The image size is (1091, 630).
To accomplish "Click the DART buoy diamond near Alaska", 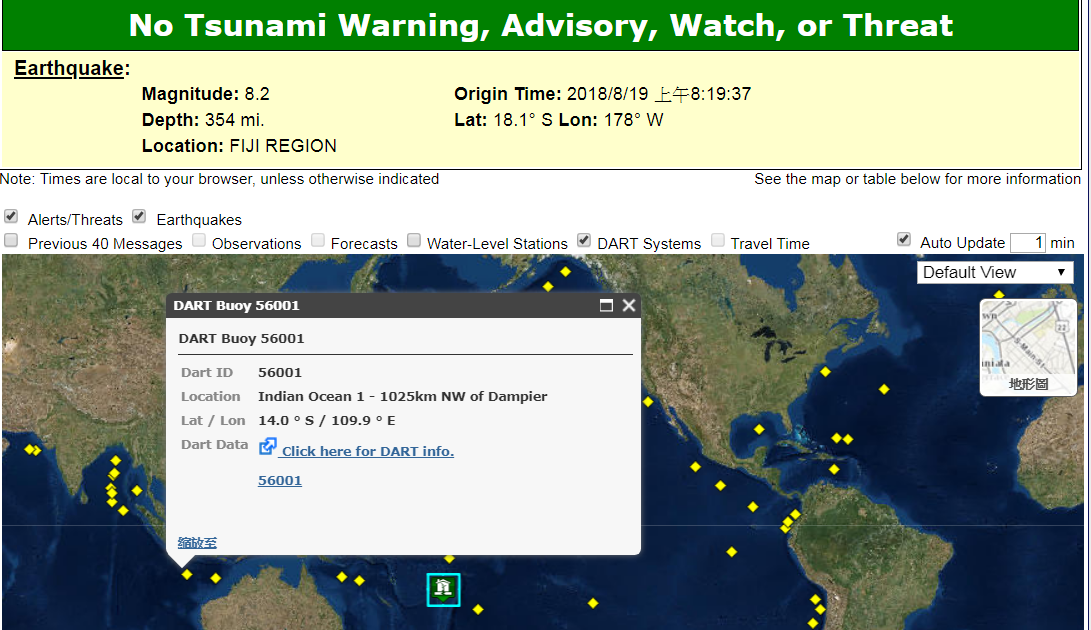I will [565, 271].
